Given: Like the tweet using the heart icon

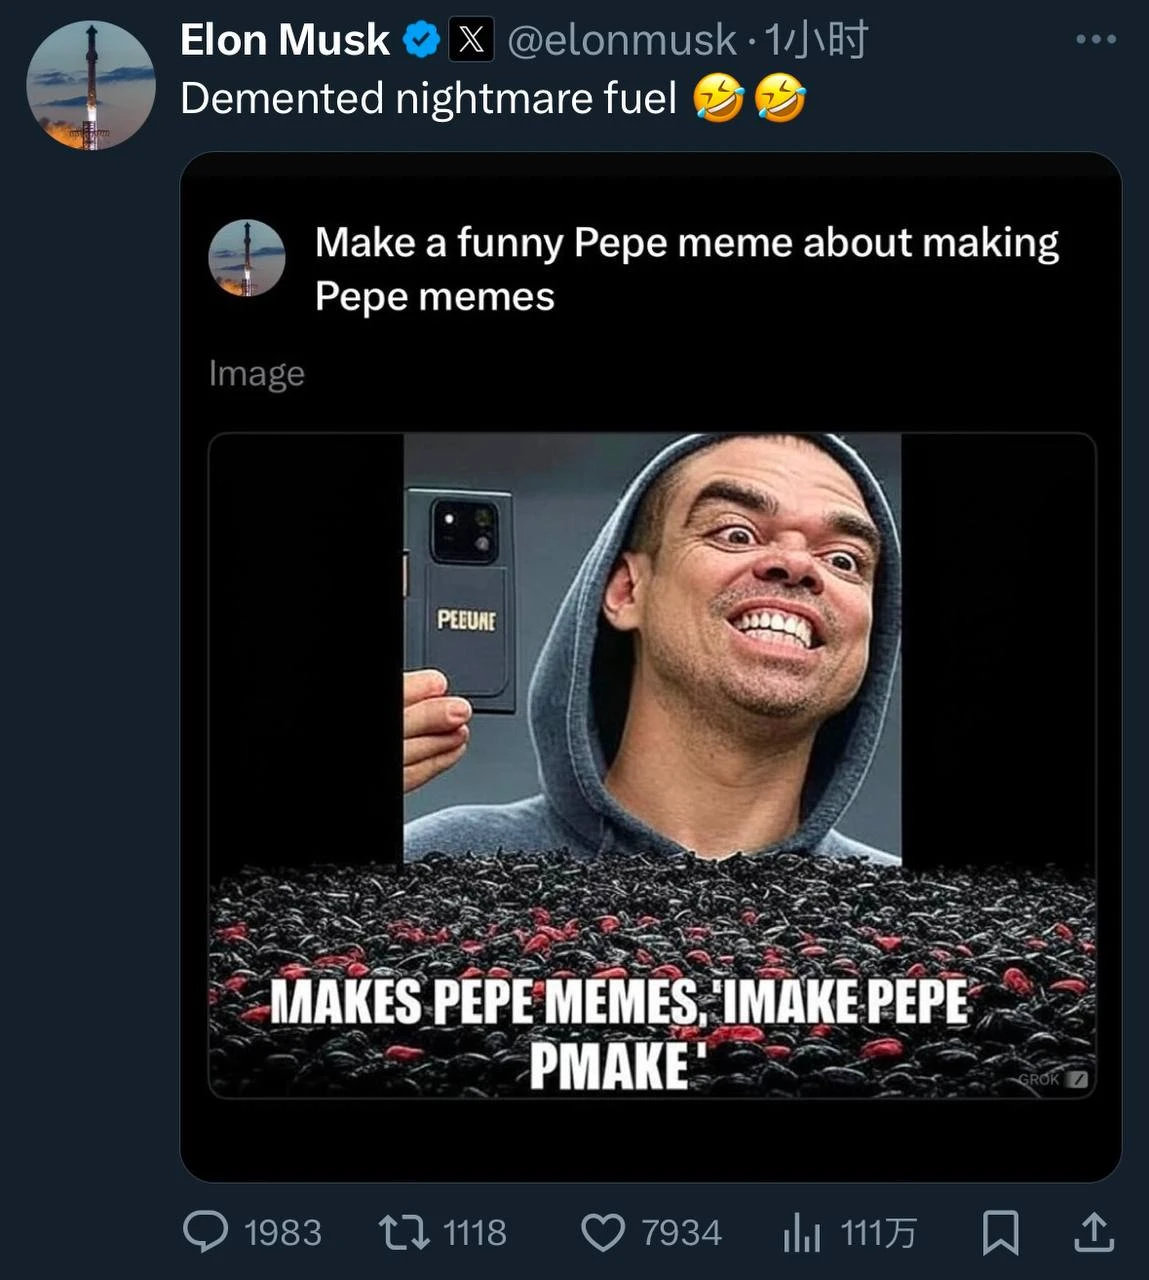Looking at the screenshot, I should click(604, 1233).
